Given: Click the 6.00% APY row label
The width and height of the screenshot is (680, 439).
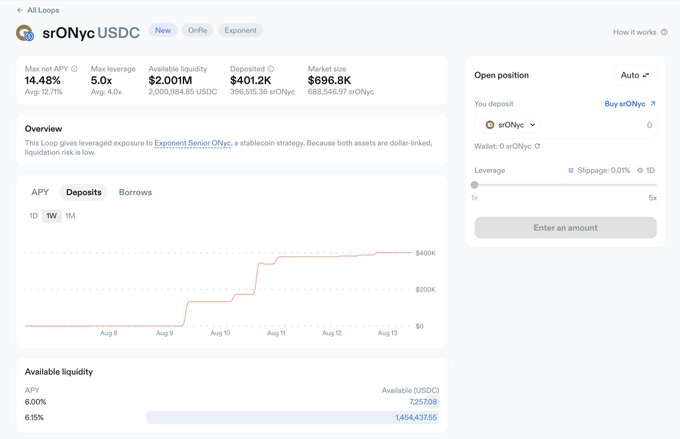Looking at the screenshot, I should [x=35, y=402].
